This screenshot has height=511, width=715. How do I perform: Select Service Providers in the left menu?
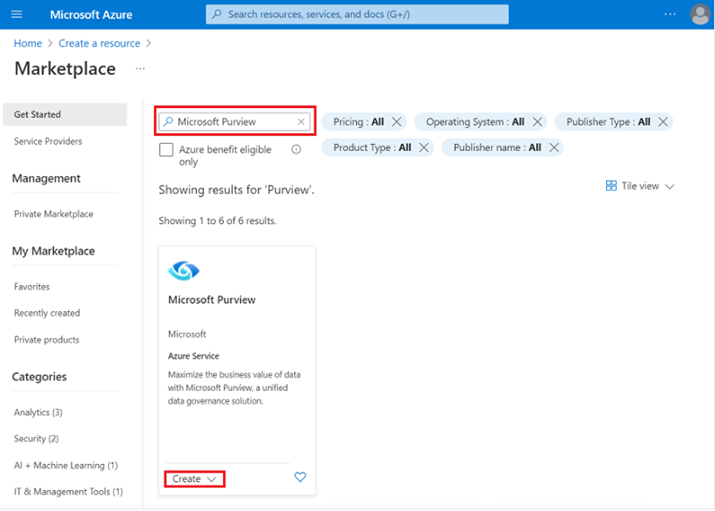pyautogui.click(x=48, y=141)
